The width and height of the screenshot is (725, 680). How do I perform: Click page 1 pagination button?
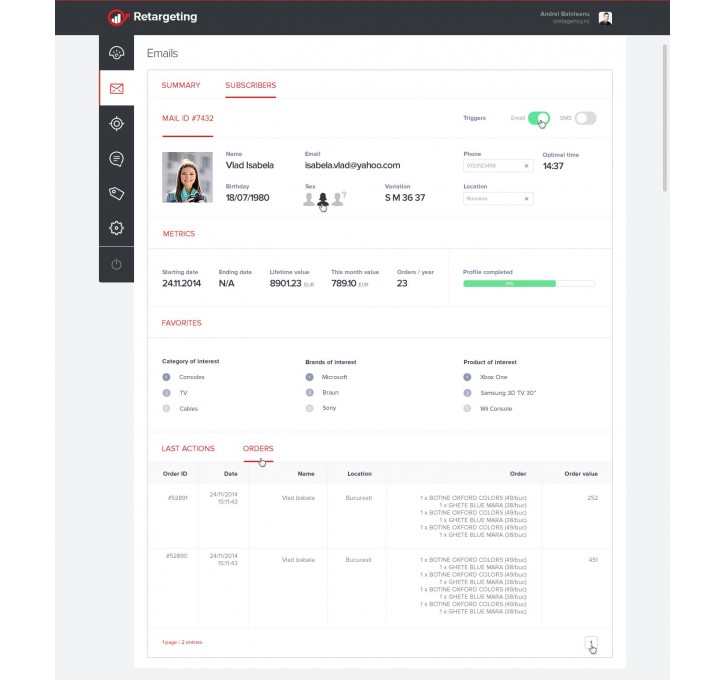(591, 643)
